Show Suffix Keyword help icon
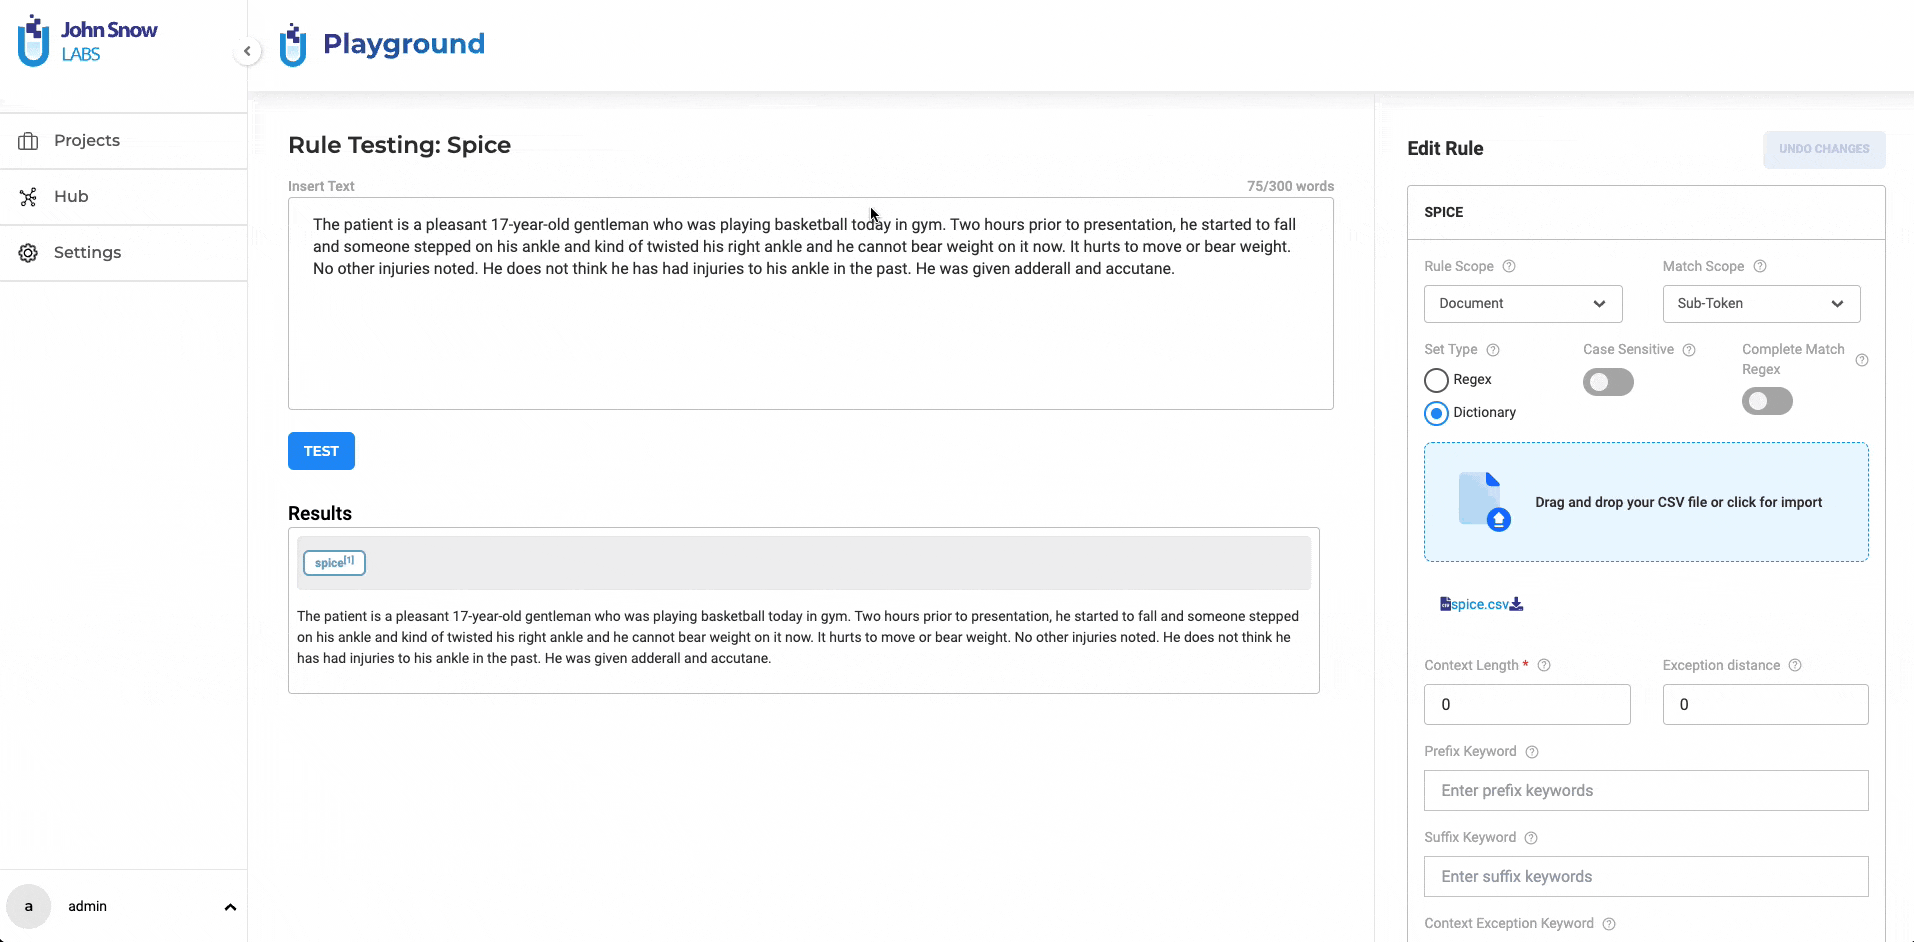1914x942 pixels. coord(1531,838)
